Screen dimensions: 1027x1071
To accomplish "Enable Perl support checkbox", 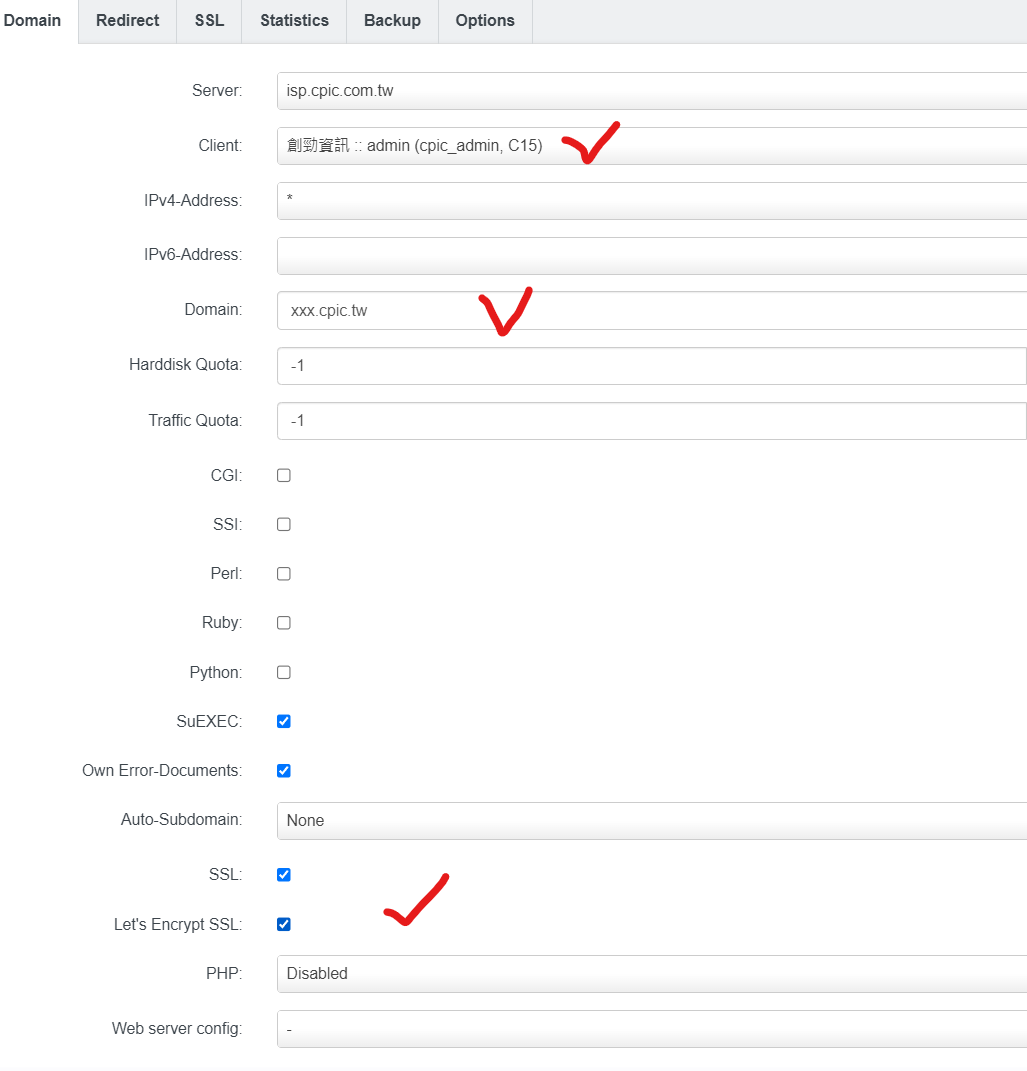I will (x=284, y=574).
